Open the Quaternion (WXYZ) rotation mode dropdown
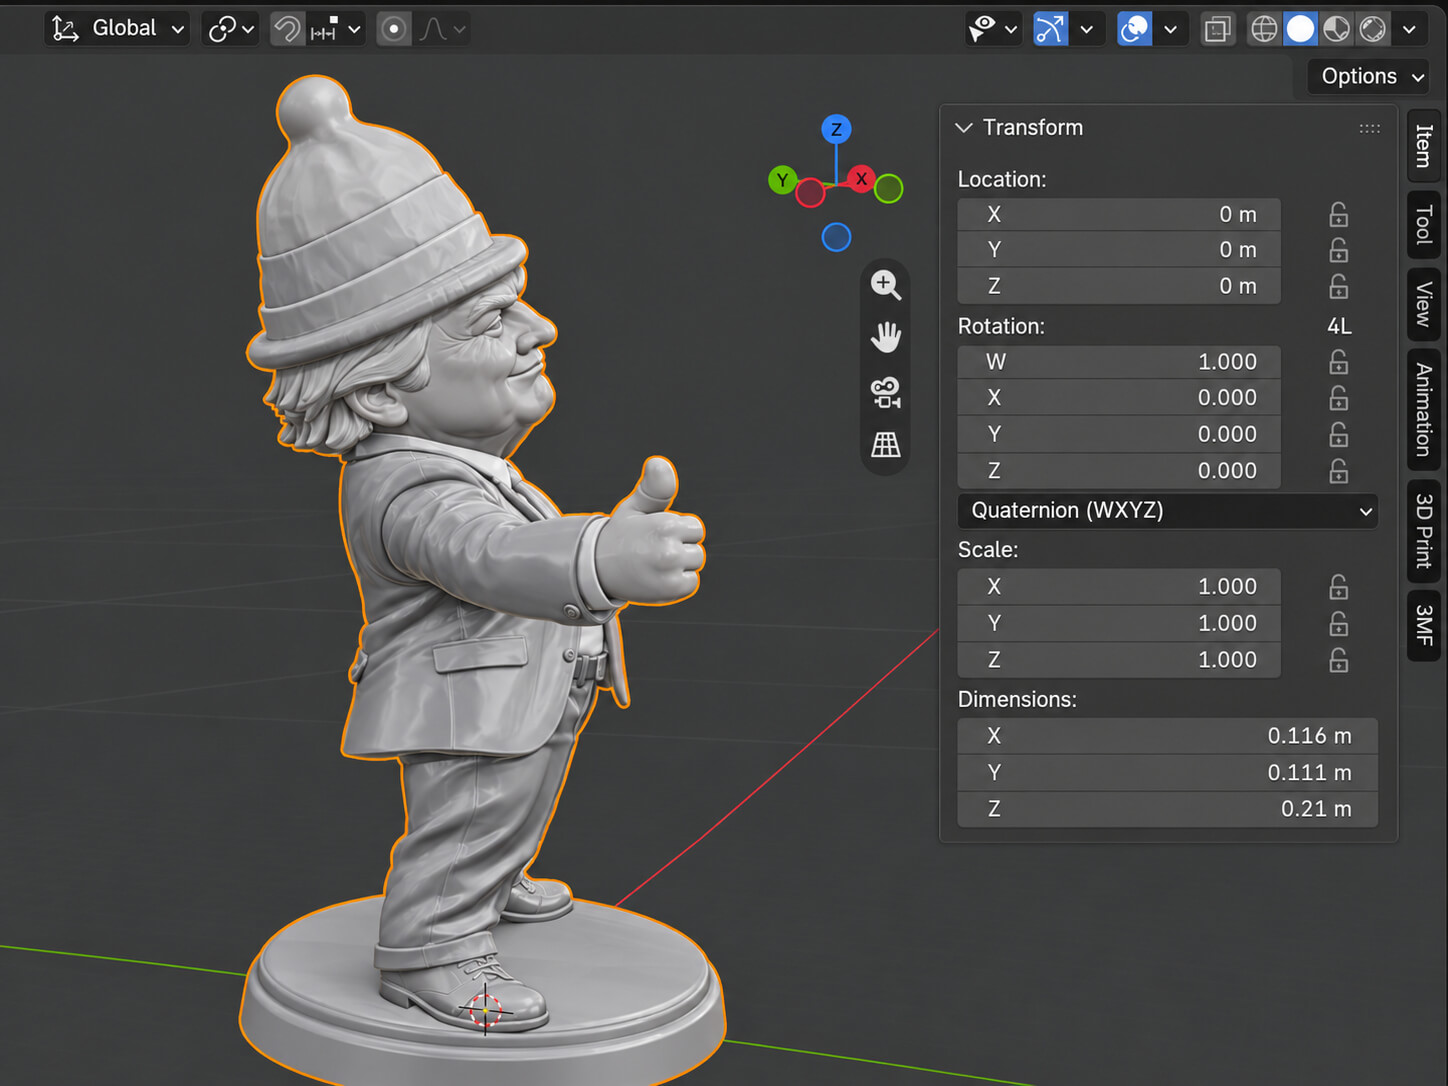The width and height of the screenshot is (1448, 1086). (1168, 511)
